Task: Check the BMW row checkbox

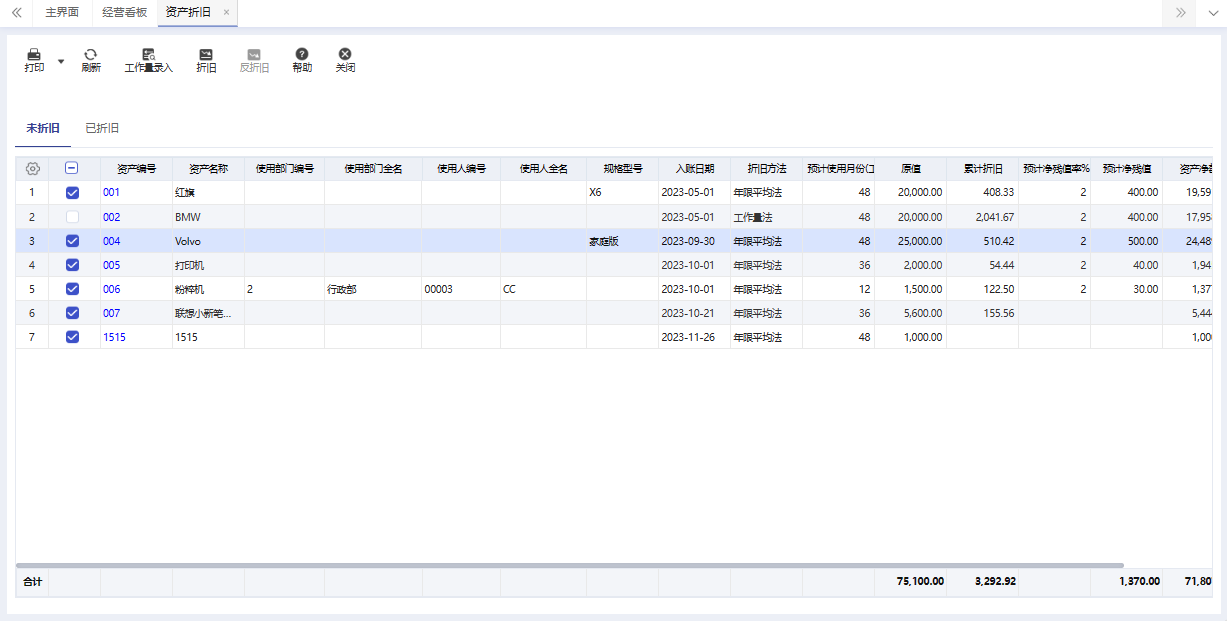Action: coord(72,217)
